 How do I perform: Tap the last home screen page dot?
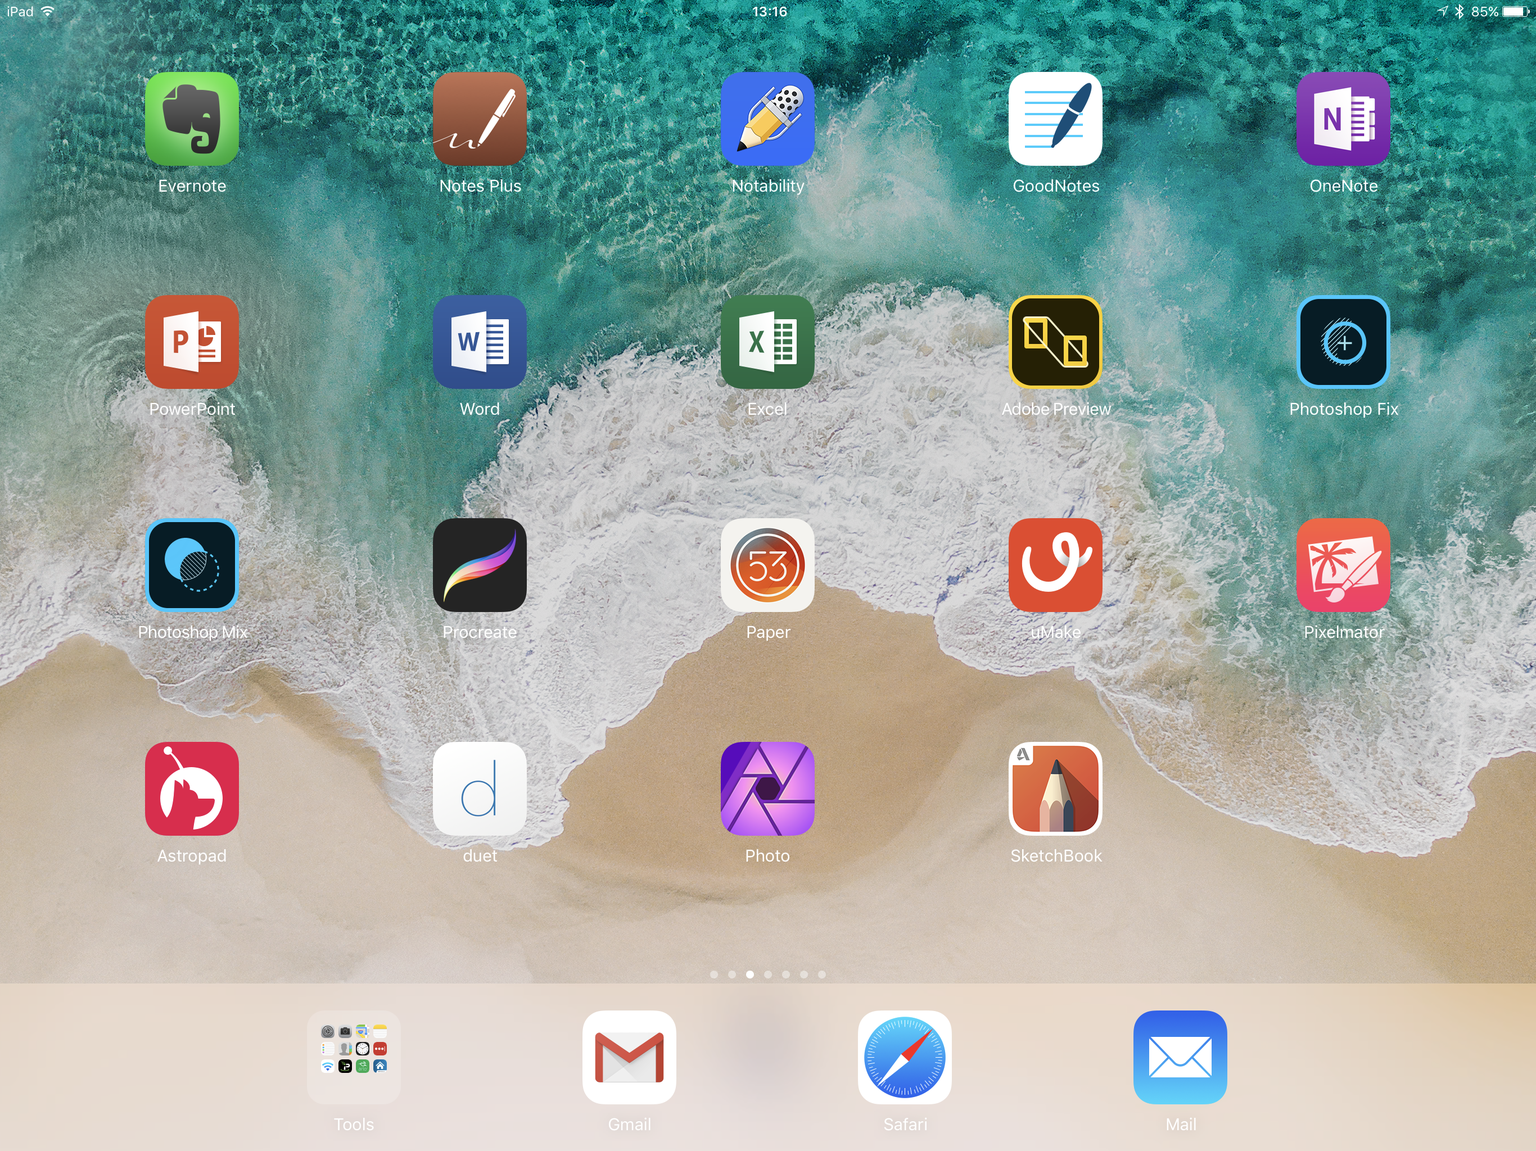tap(822, 974)
